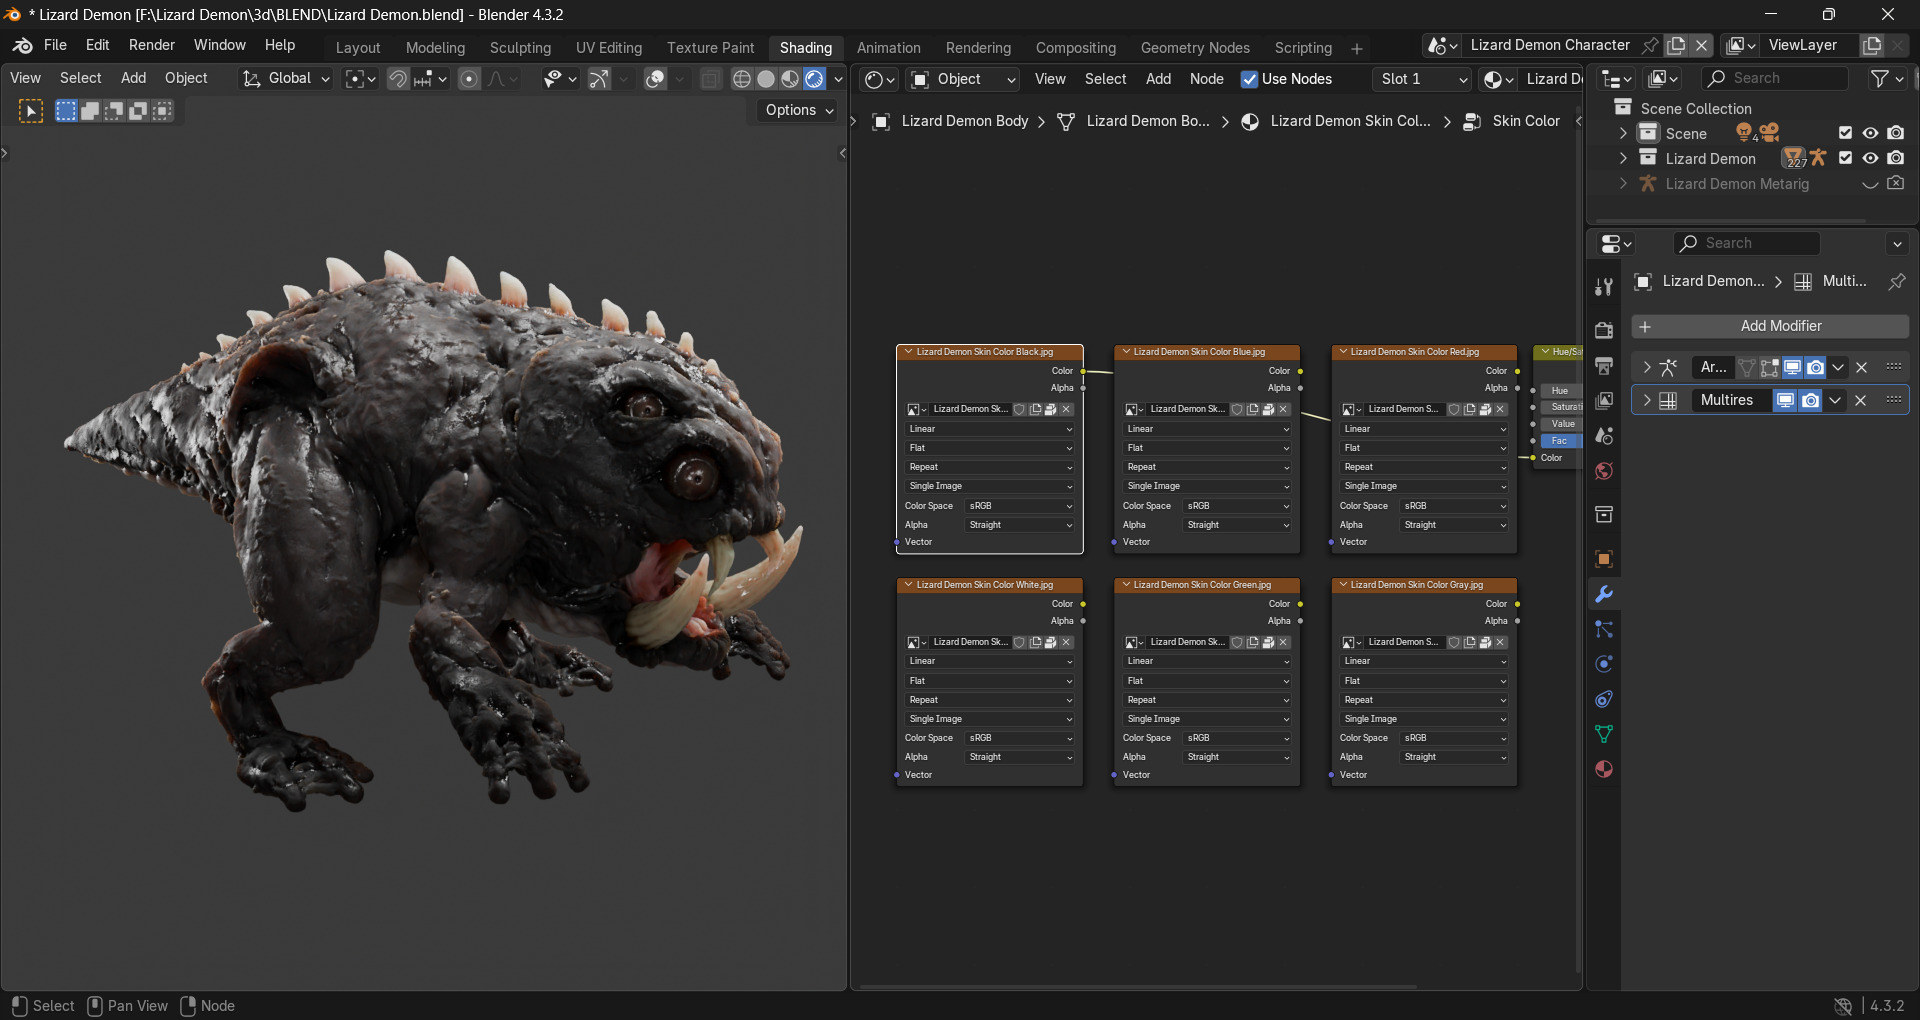Pin the properties editor context
The width and height of the screenshot is (1920, 1020).
[x=1896, y=282]
